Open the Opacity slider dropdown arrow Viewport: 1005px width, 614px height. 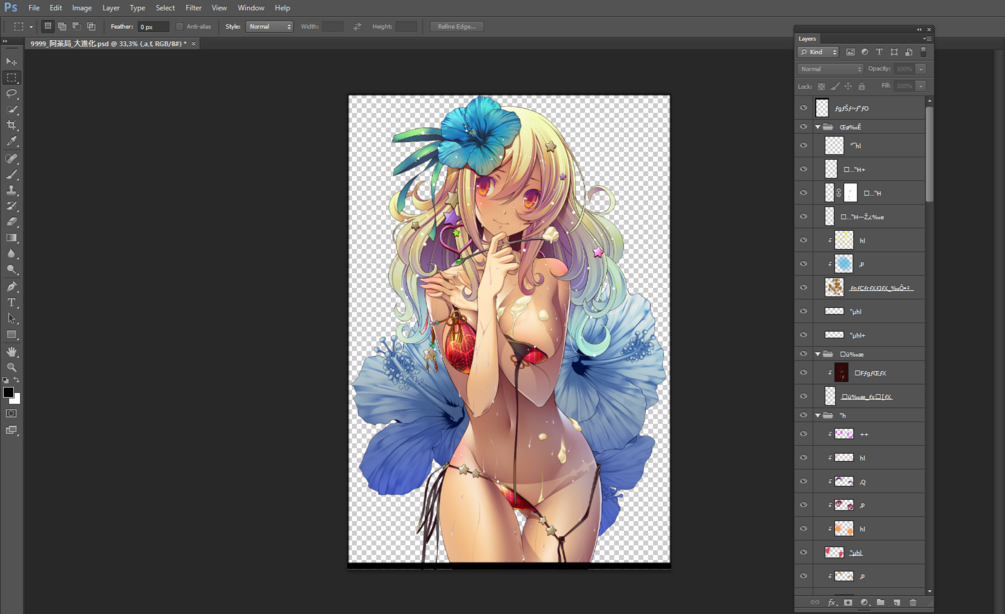coord(921,69)
